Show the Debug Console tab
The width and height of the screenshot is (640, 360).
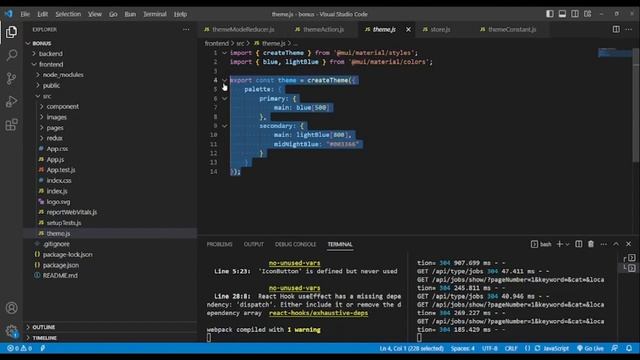click(x=295, y=244)
